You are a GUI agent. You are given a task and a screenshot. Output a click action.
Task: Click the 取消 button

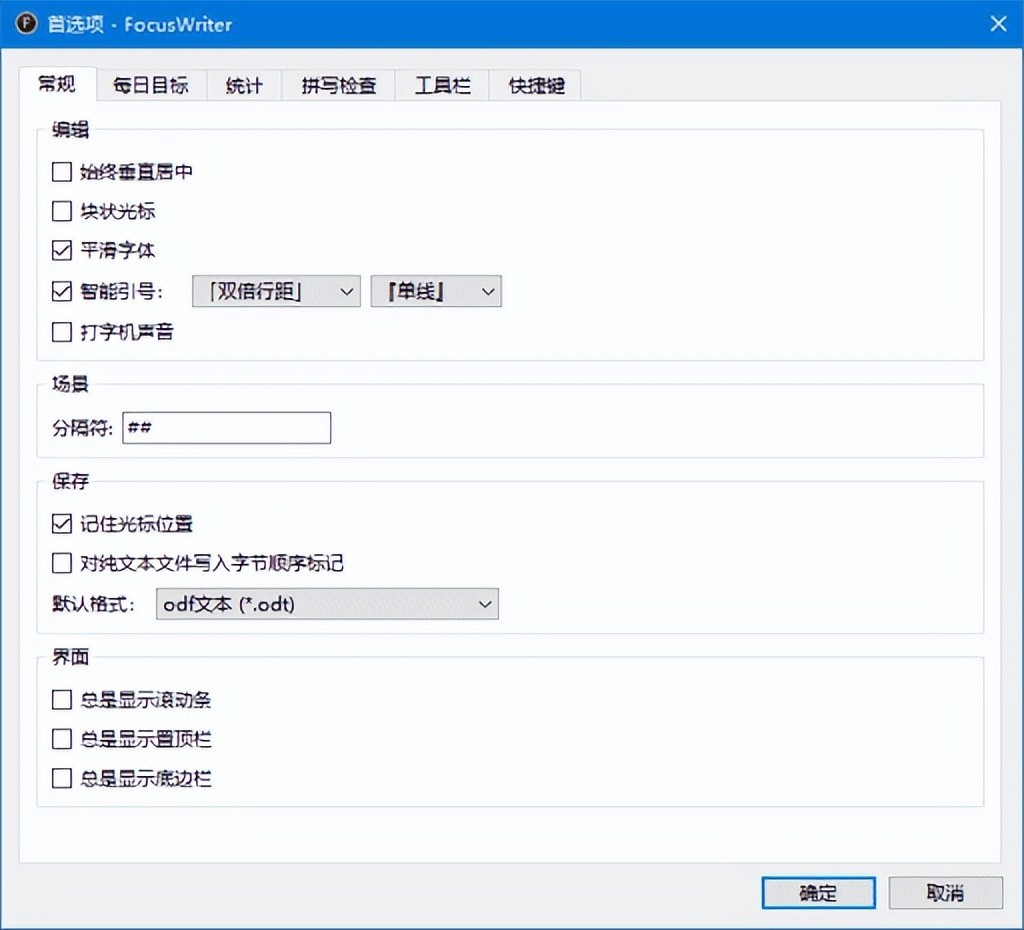[946, 893]
